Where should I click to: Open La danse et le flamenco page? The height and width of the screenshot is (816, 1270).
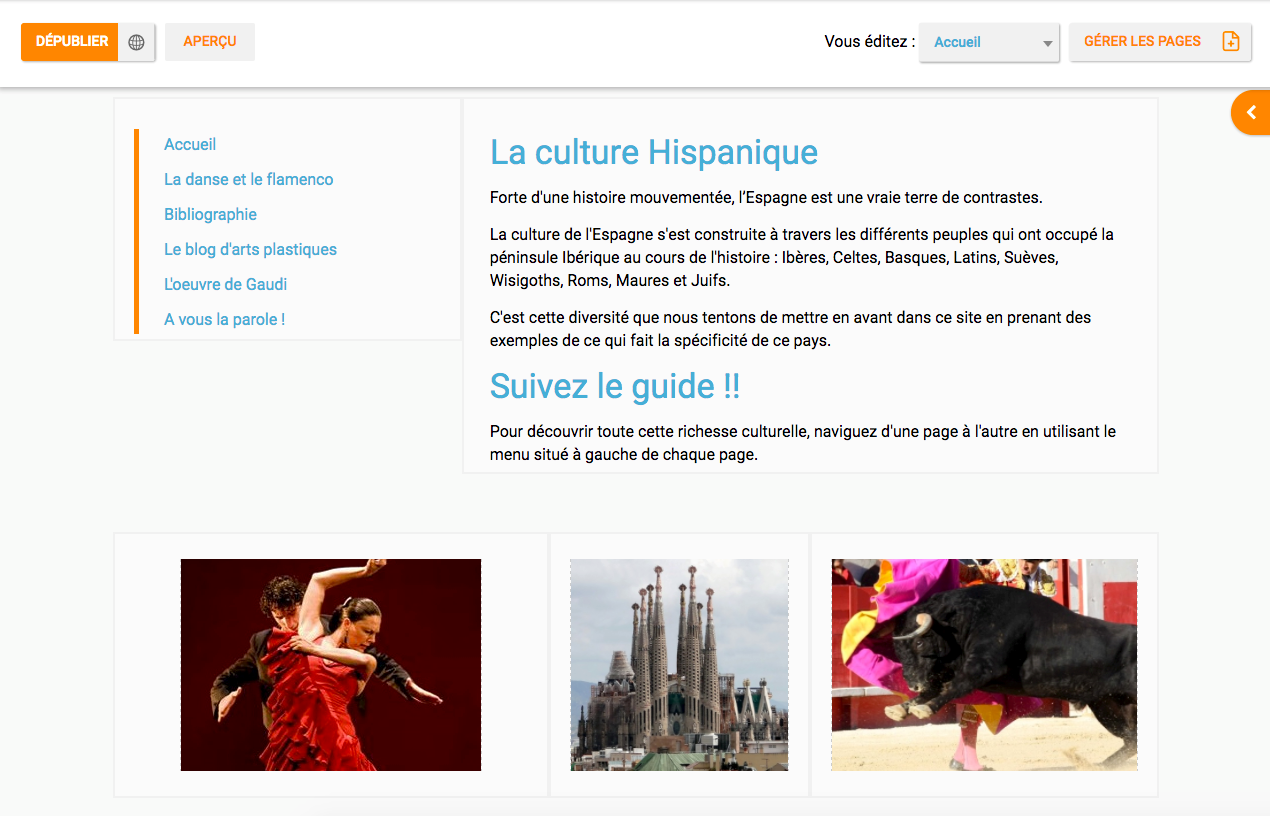coord(249,179)
